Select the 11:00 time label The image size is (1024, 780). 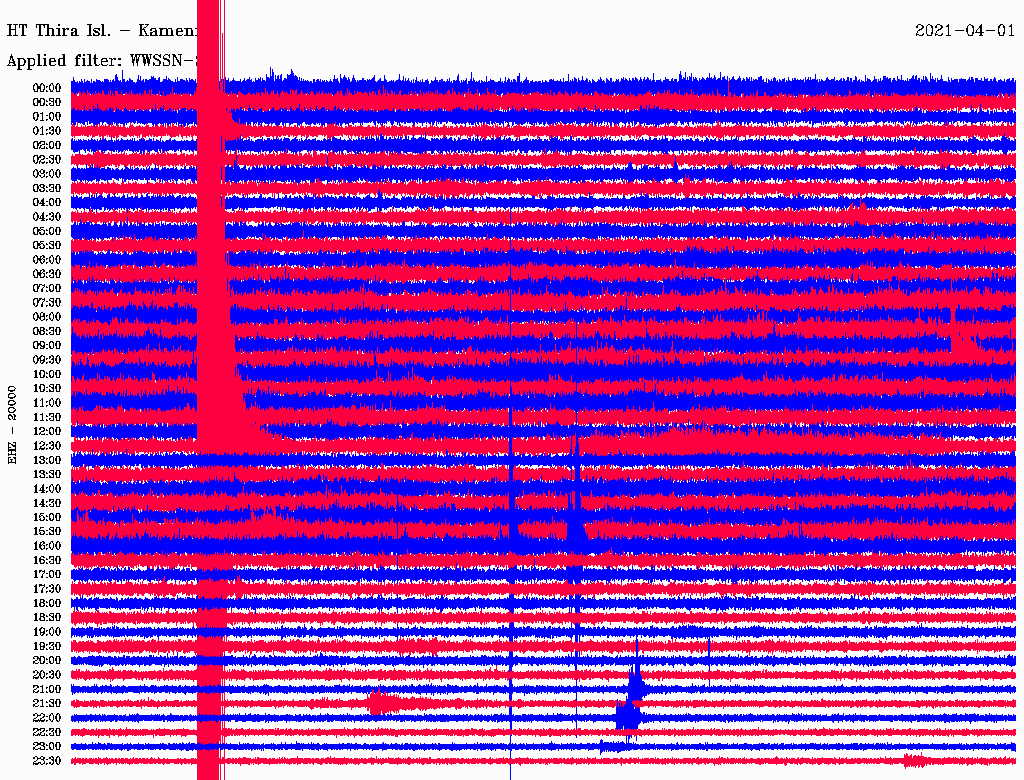pos(47,402)
